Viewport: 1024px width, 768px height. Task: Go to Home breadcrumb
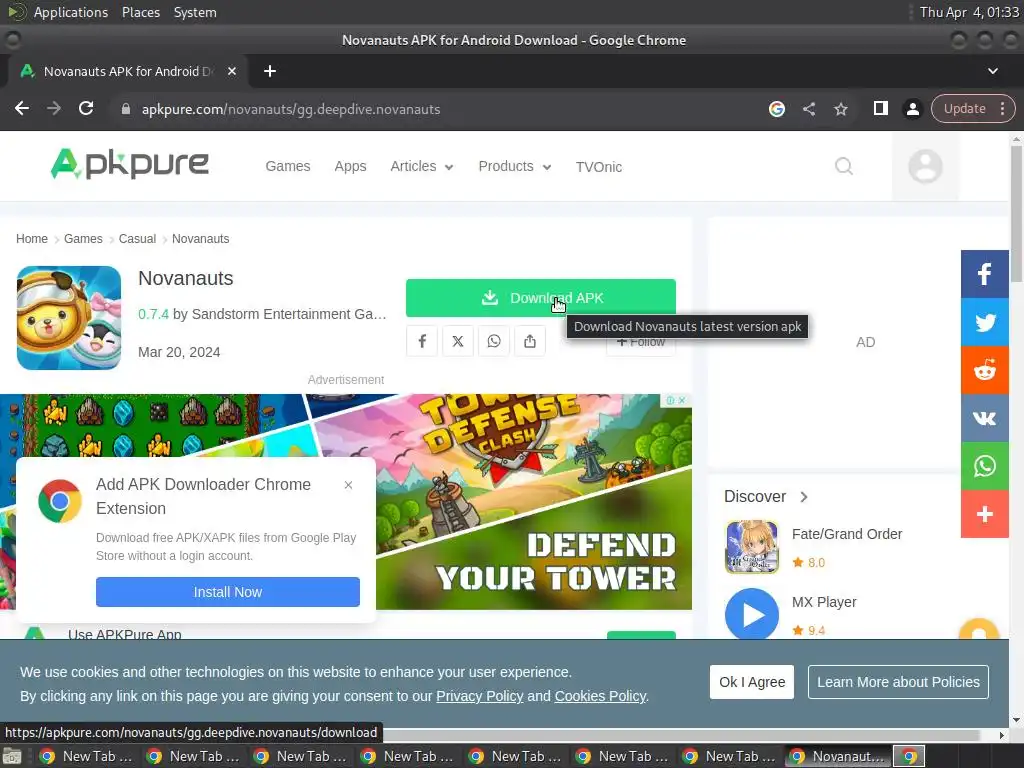point(32,239)
